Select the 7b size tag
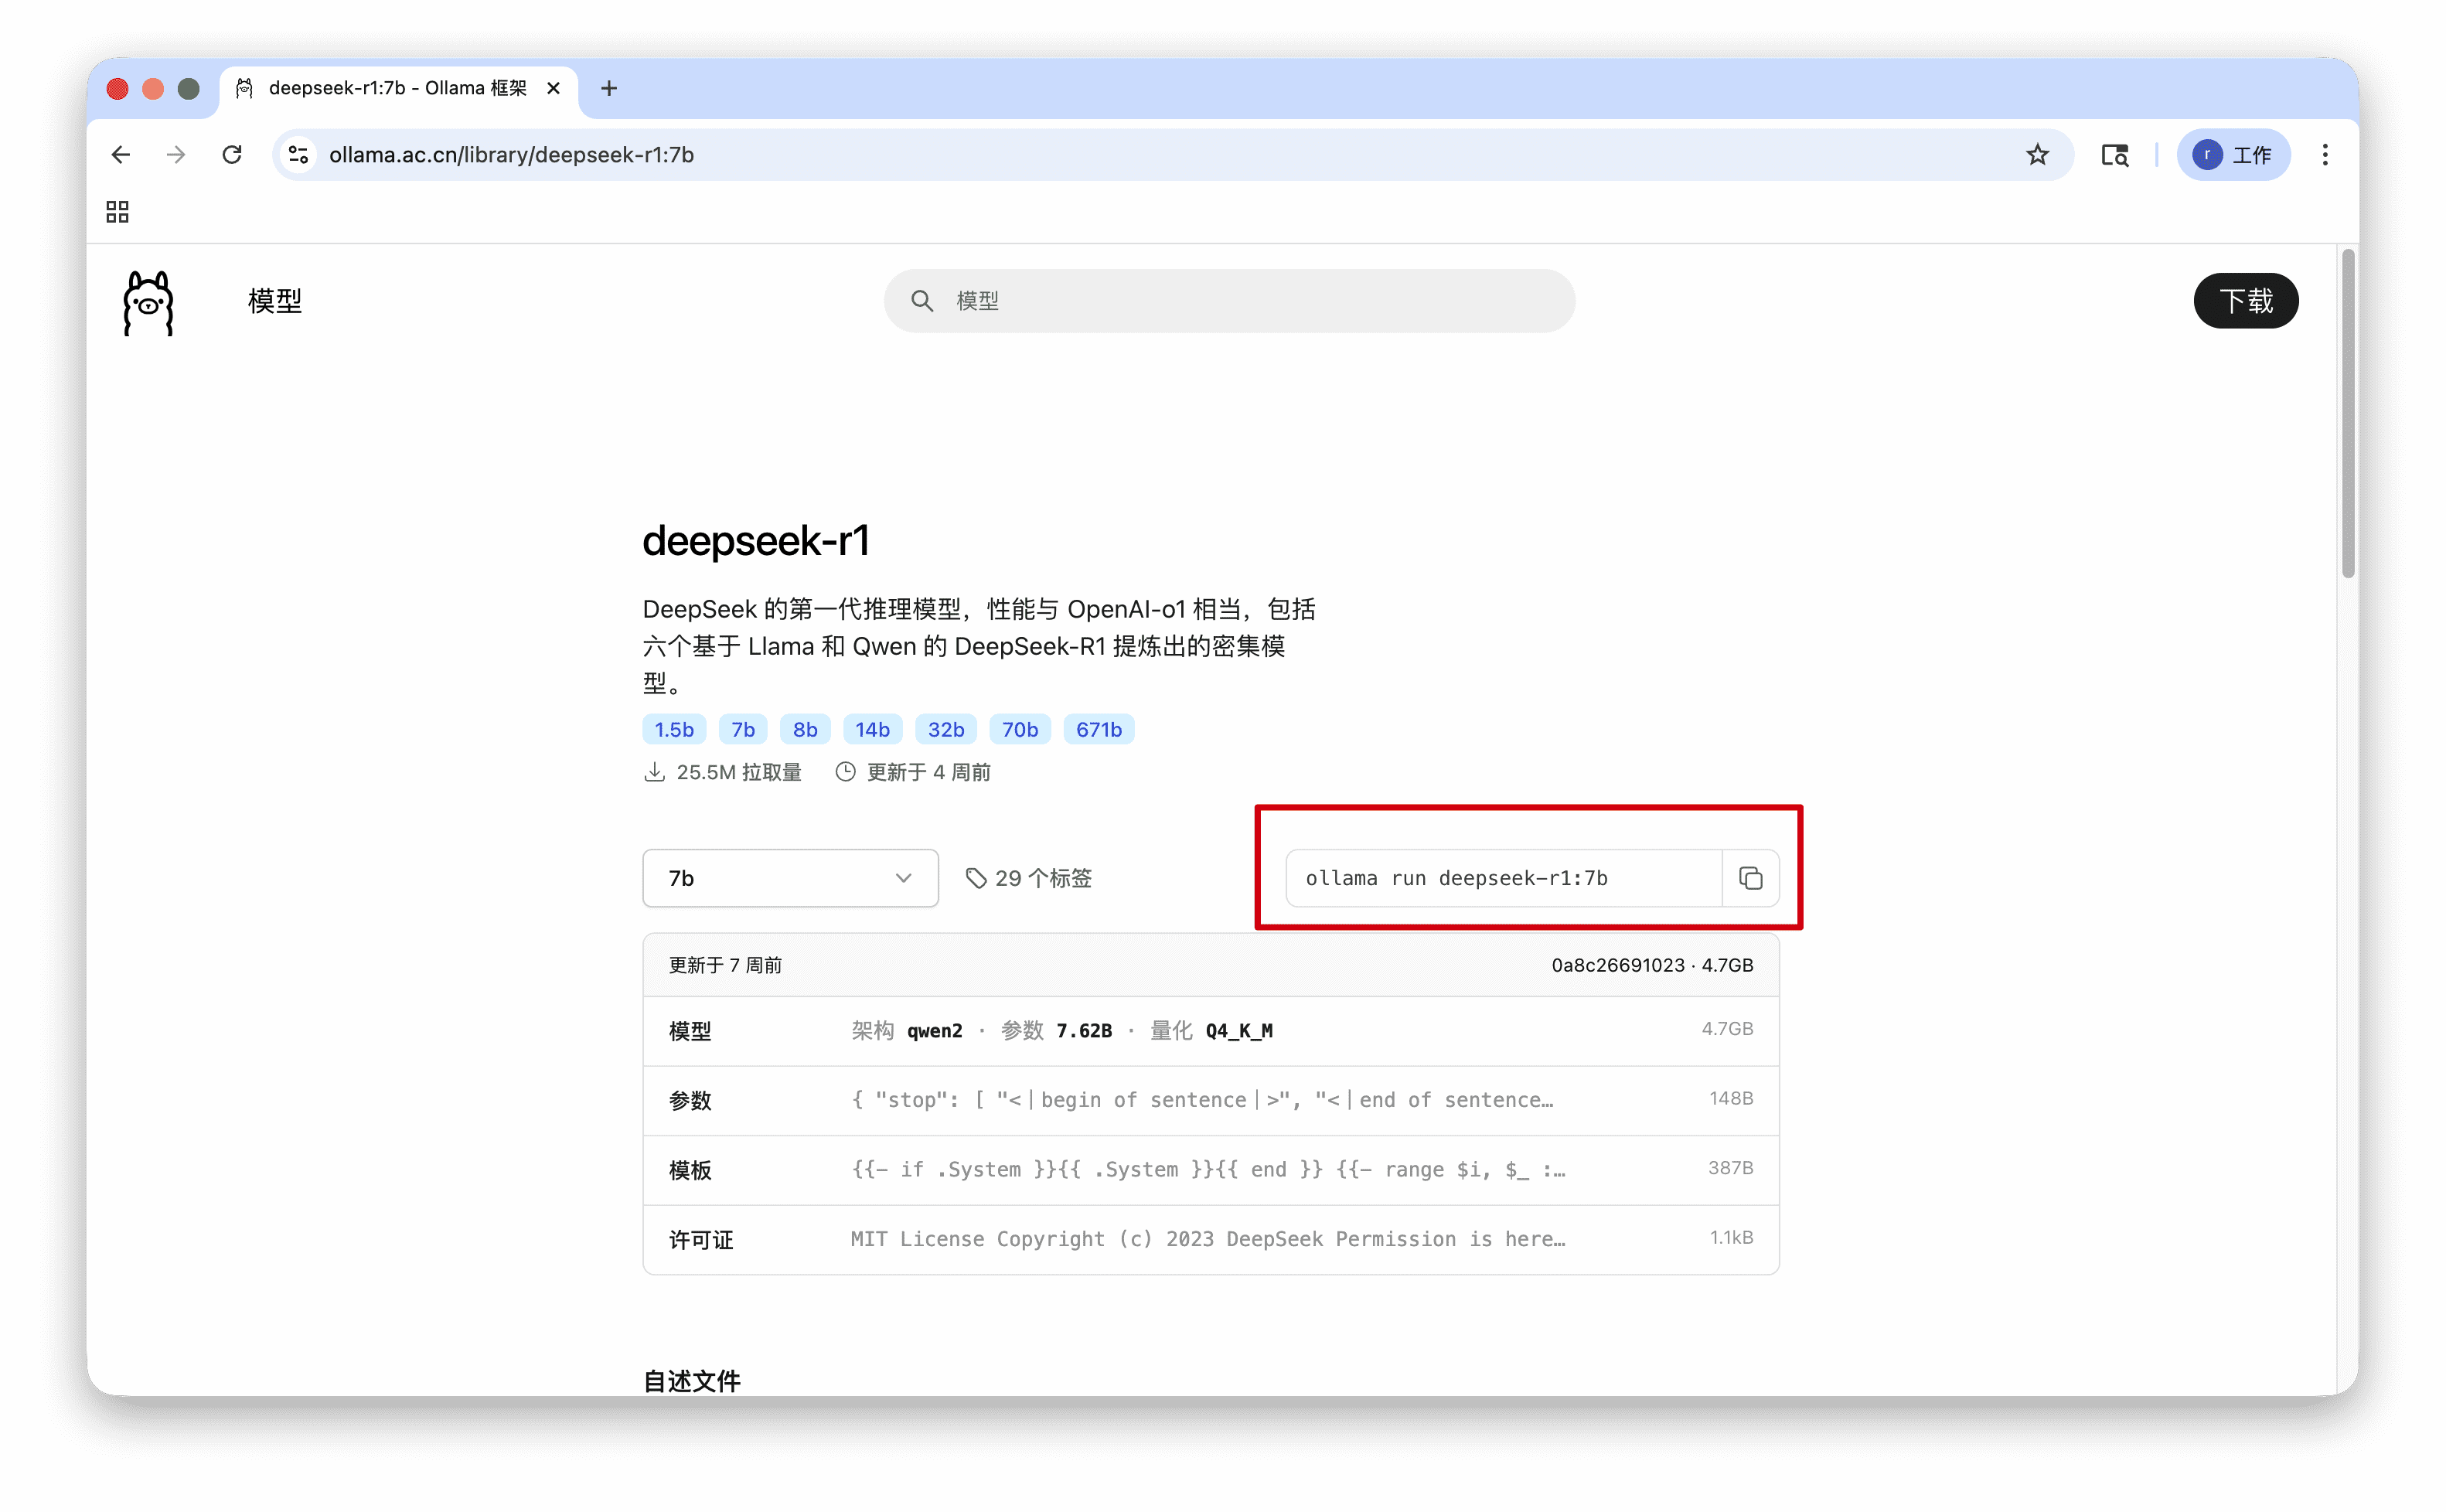The image size is (2446, 1512). (743, 730)
